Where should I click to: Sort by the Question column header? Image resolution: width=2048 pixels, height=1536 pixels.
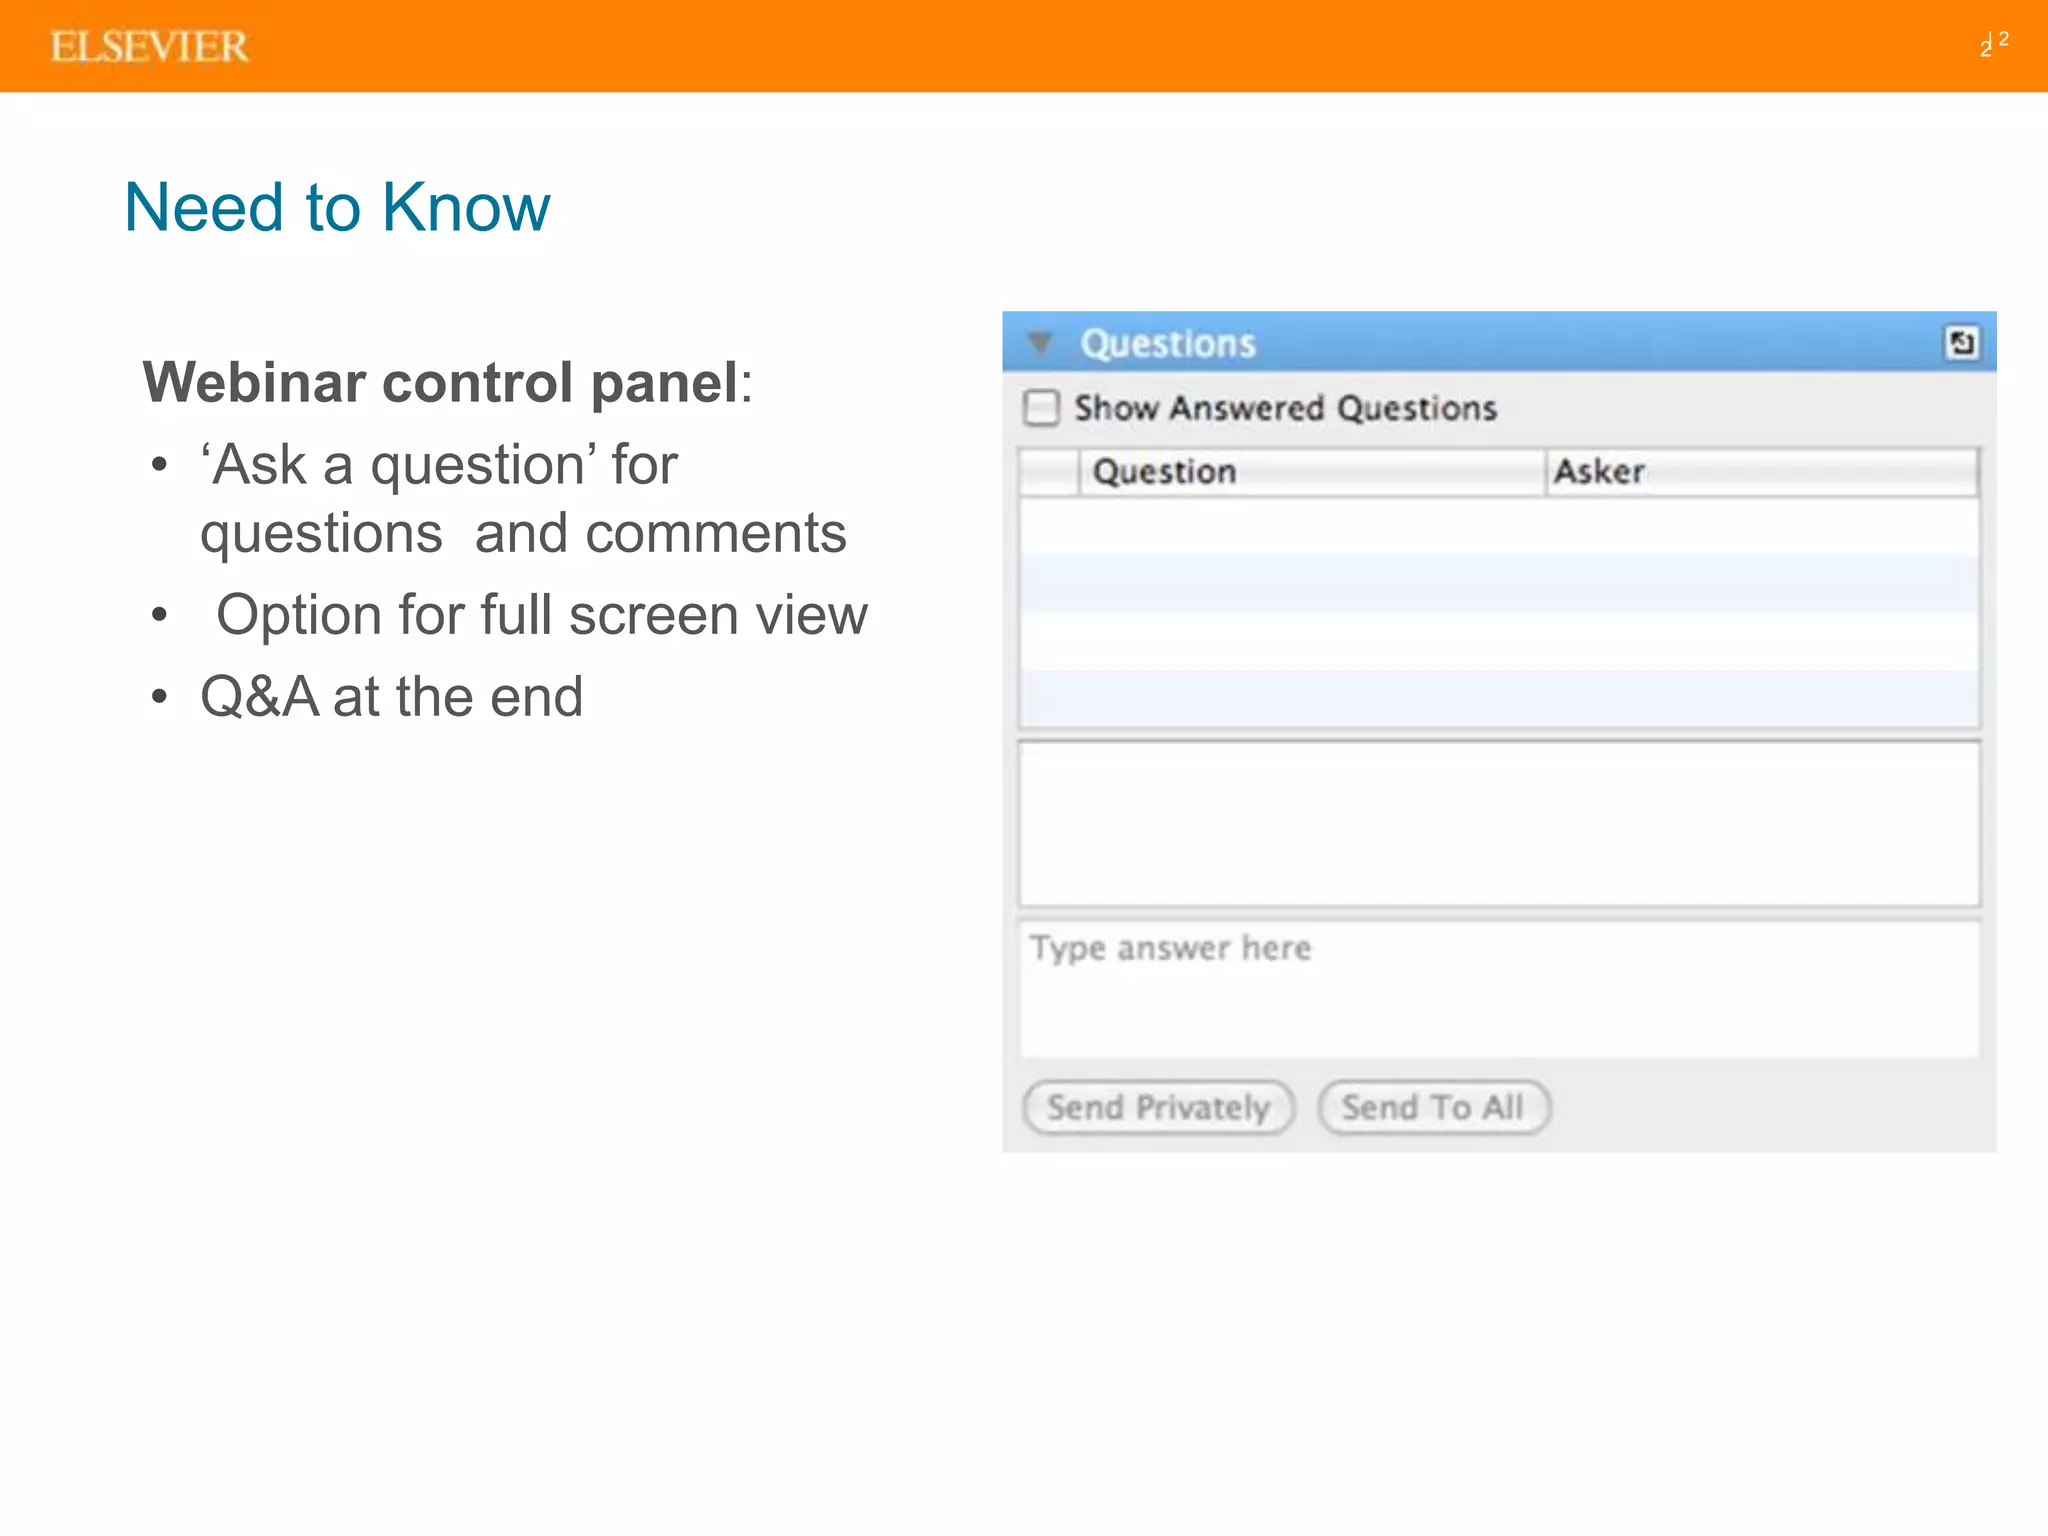pos(1310,471)
